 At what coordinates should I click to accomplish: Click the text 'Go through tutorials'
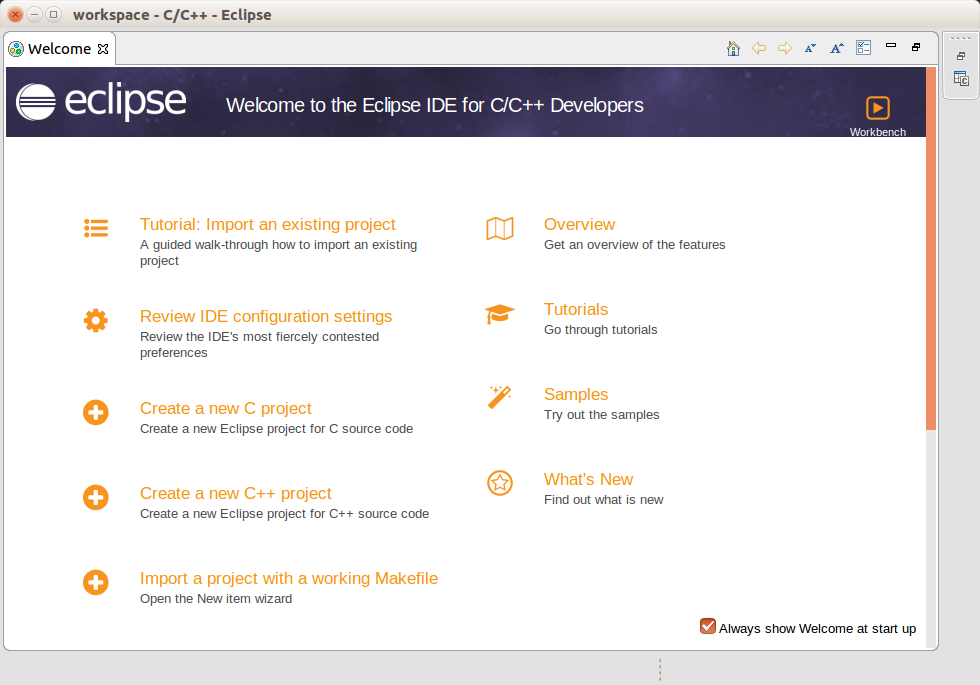(x=601, y=330)
